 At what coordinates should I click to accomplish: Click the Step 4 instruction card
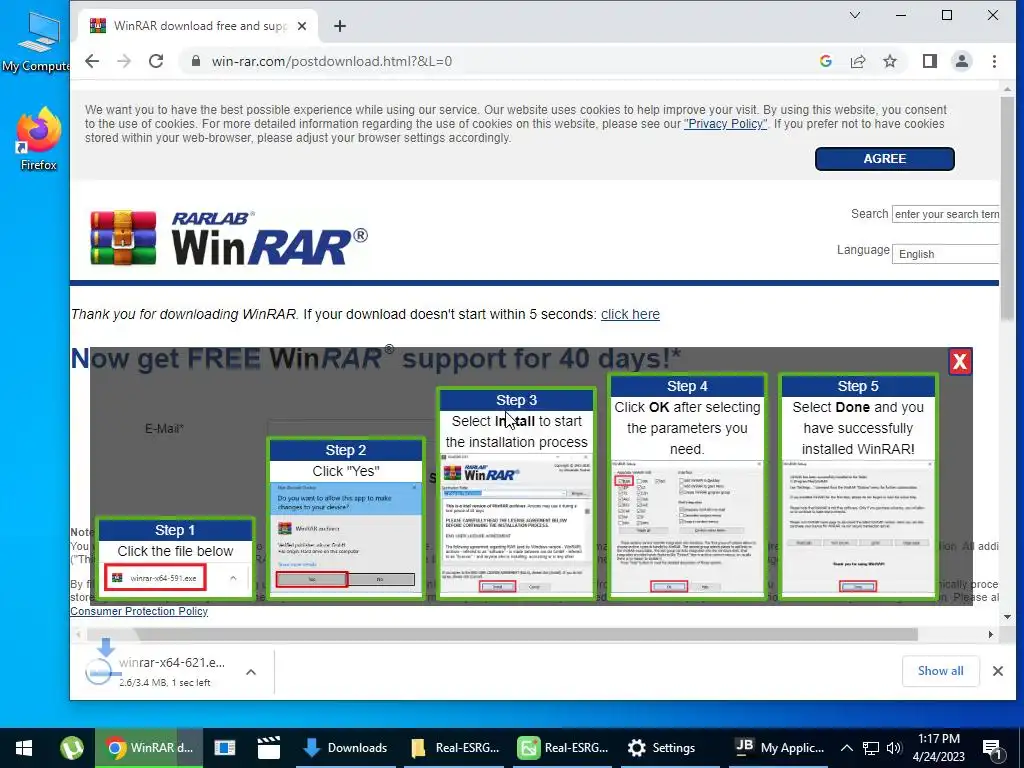(687, 486)
